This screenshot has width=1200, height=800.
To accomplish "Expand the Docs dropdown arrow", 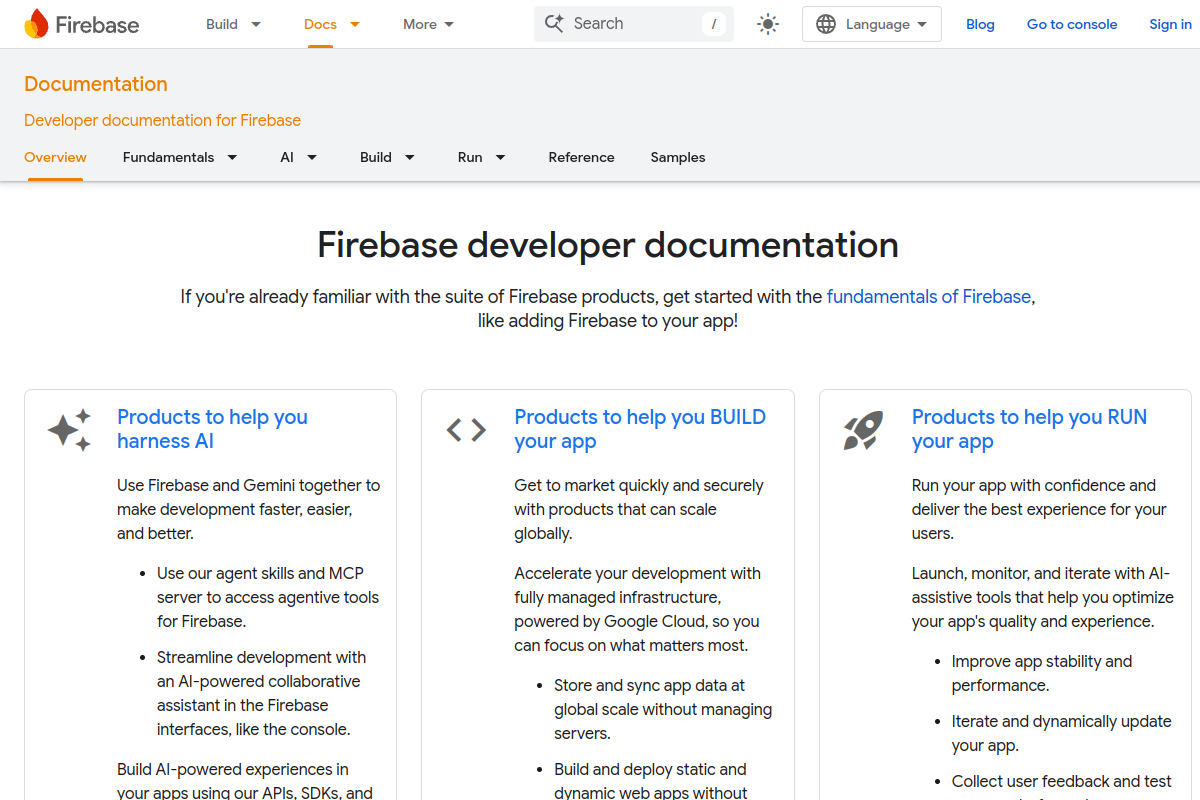I will pos(354,24).
